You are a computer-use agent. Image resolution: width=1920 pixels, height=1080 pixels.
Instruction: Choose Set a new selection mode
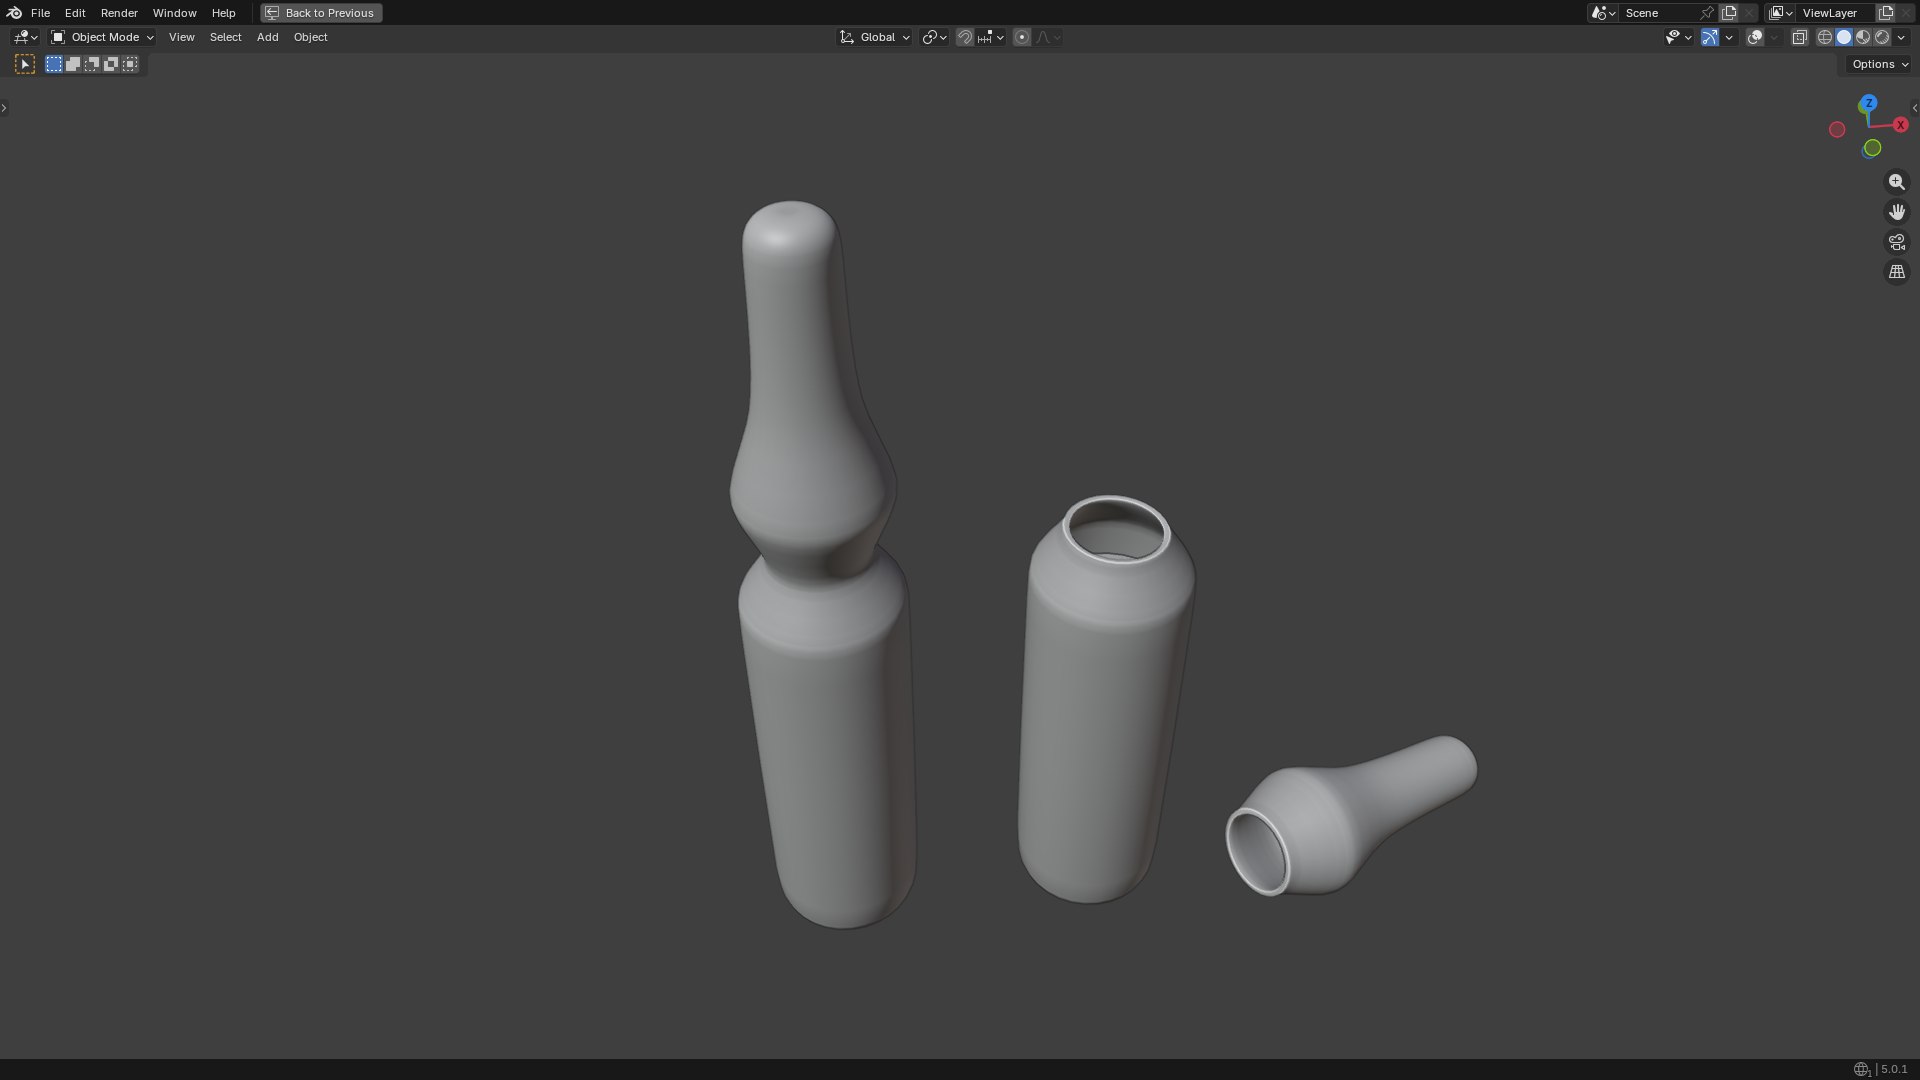[54, 64]
